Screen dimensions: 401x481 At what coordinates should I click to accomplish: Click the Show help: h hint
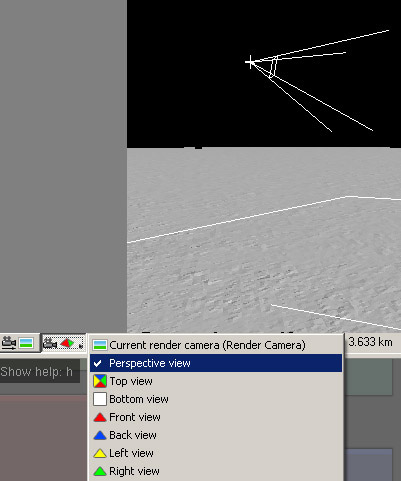(x=37, y=371)
